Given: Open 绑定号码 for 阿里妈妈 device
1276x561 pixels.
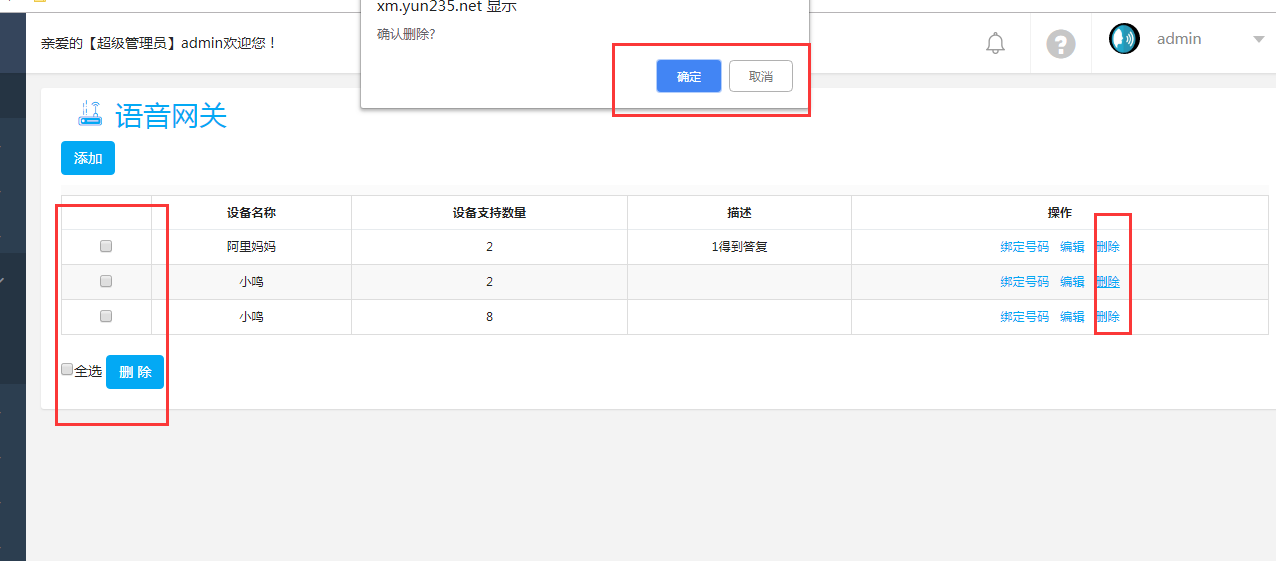Looking at the screenshot, I should coord(1024,247).
